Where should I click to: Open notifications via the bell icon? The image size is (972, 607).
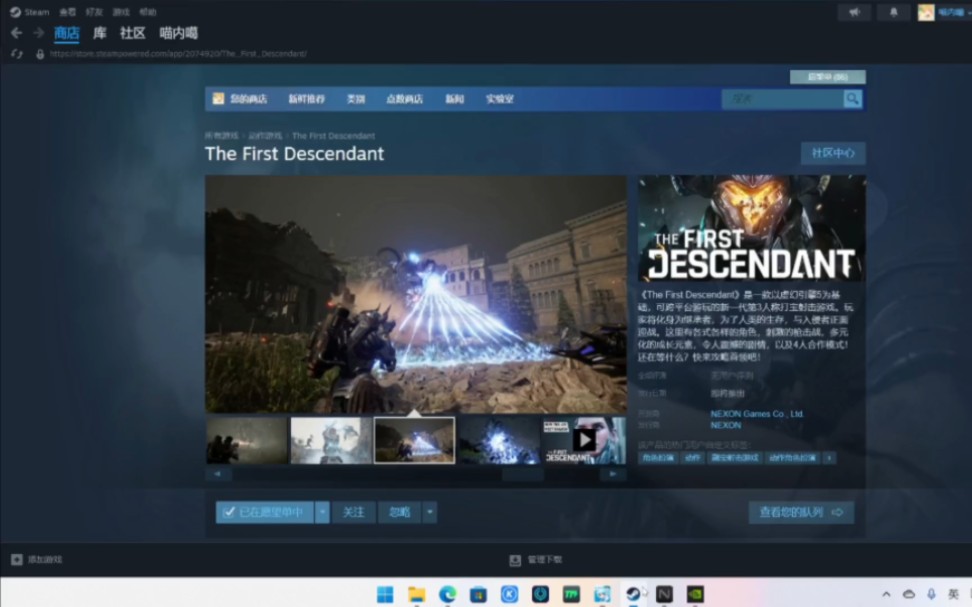(895, 12)
